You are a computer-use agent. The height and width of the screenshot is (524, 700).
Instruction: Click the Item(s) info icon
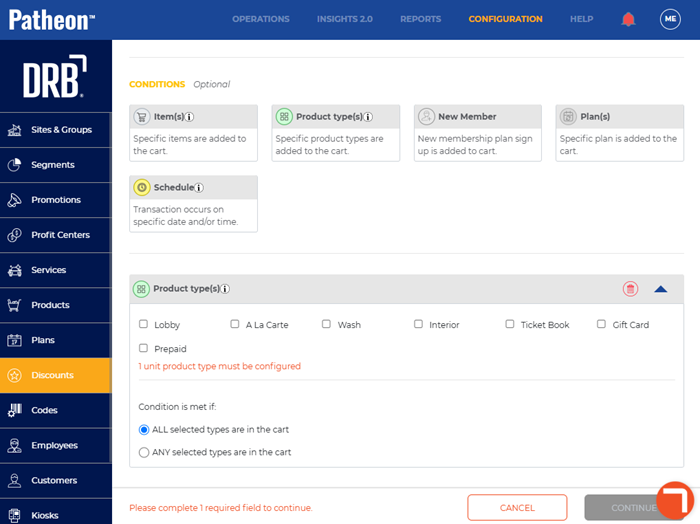tap(189, 117)
